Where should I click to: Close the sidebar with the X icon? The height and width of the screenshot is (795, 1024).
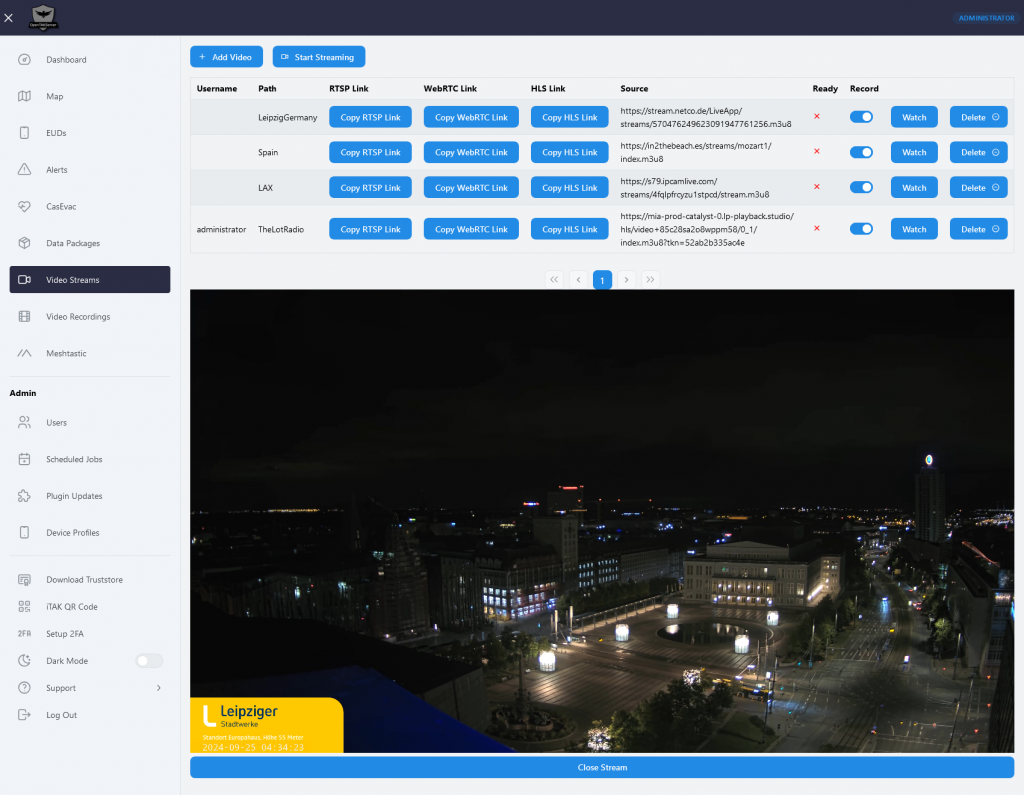coord(8,18)
